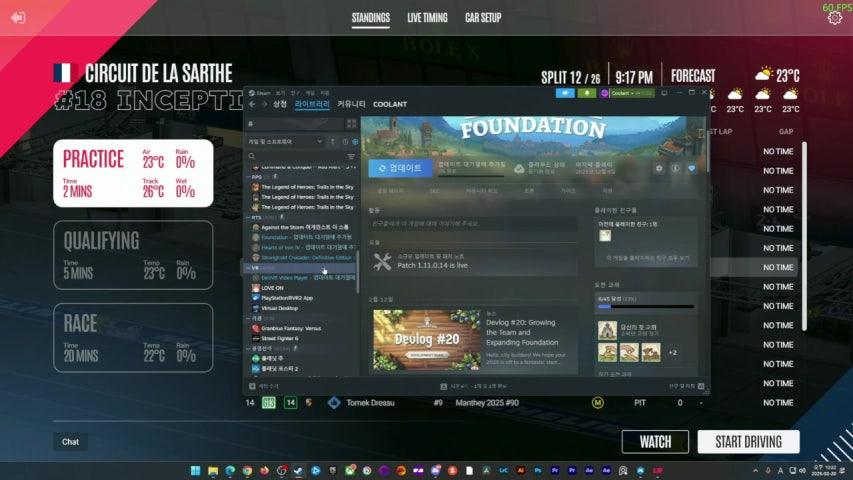Open the COOLANT profile tab in Steam
Viewport: 853px width, 480px height.
click(x=390, y=104)
